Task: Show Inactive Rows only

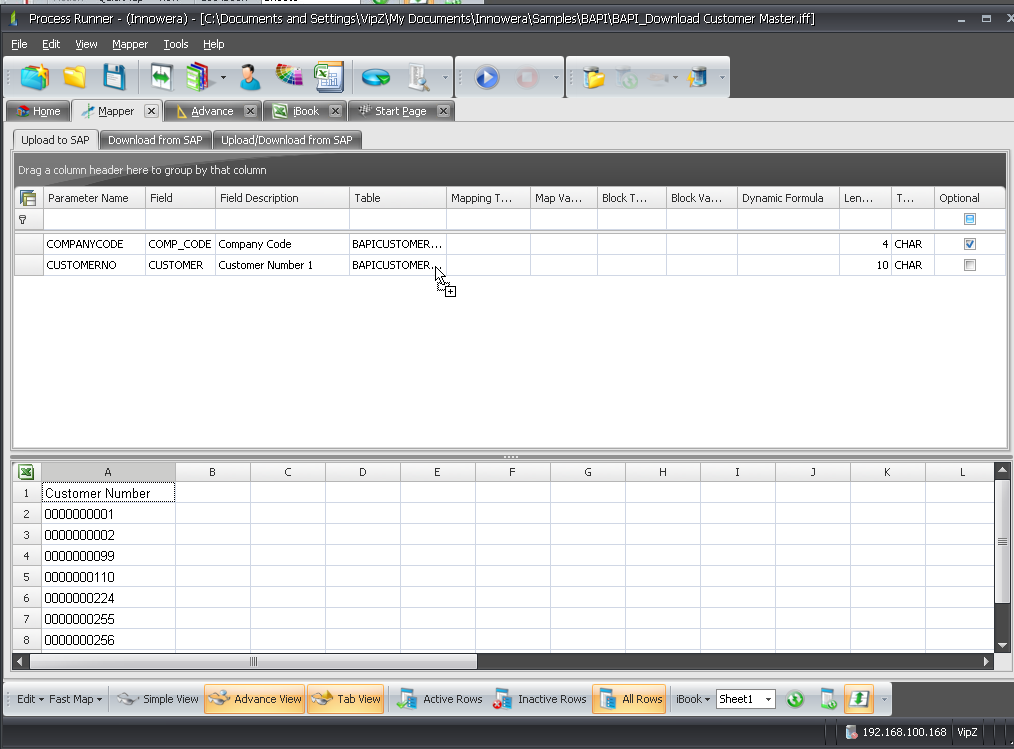Action: (540, 699)
